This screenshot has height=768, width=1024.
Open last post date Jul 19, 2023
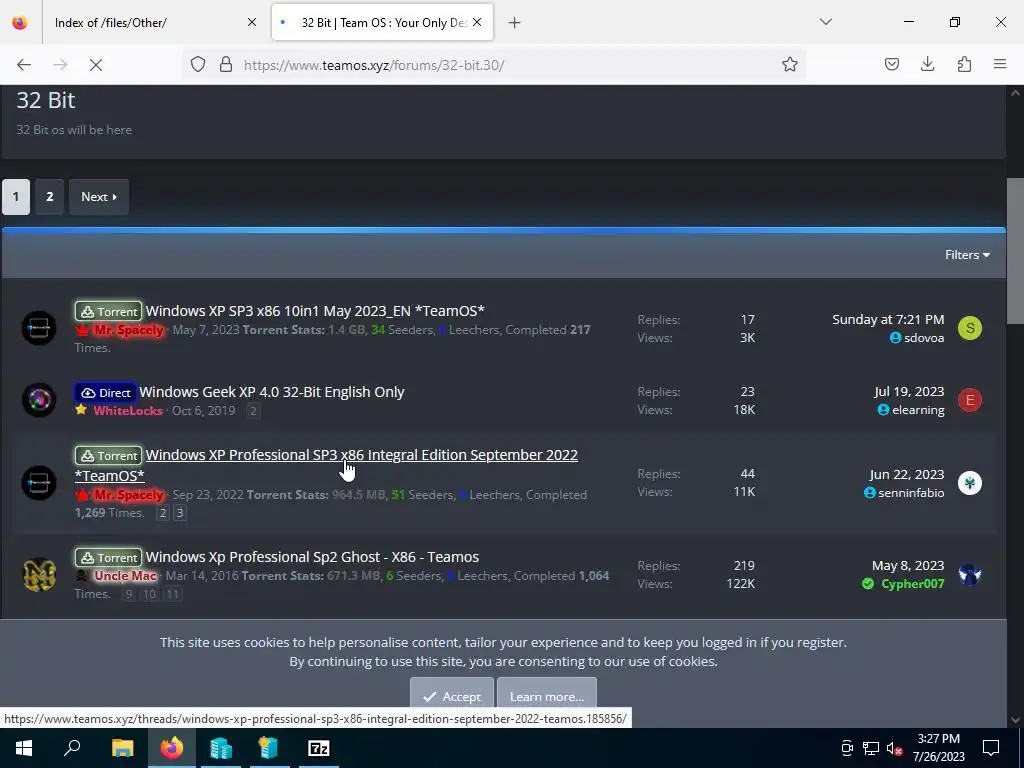909,391
